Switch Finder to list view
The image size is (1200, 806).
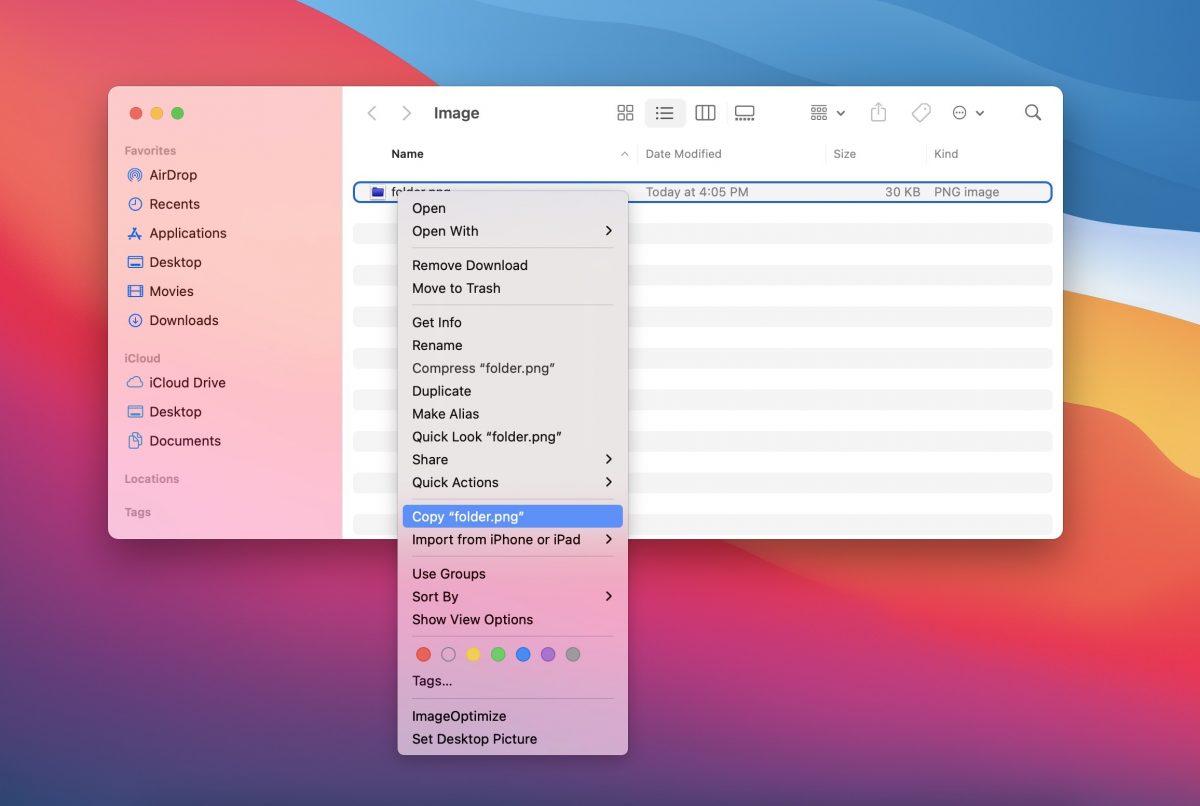tap(664, 113)
